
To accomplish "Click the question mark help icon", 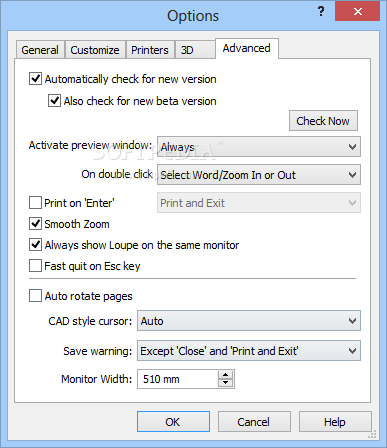I will pyautogui.click(x=321, y=12).
